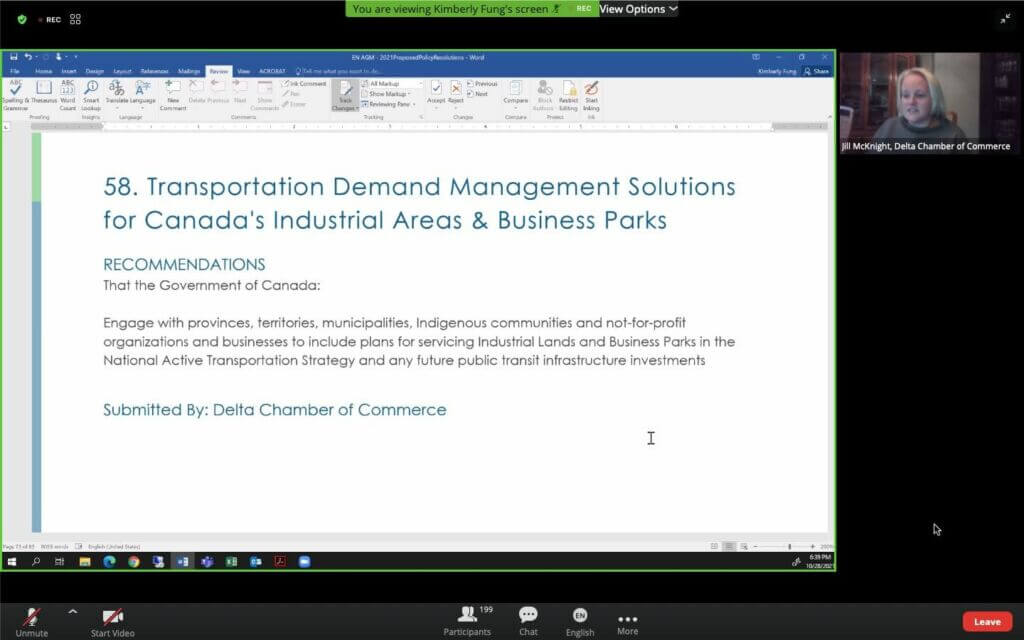Open Restrict Editing pane

pyautogui.click(x=569, y=95)
